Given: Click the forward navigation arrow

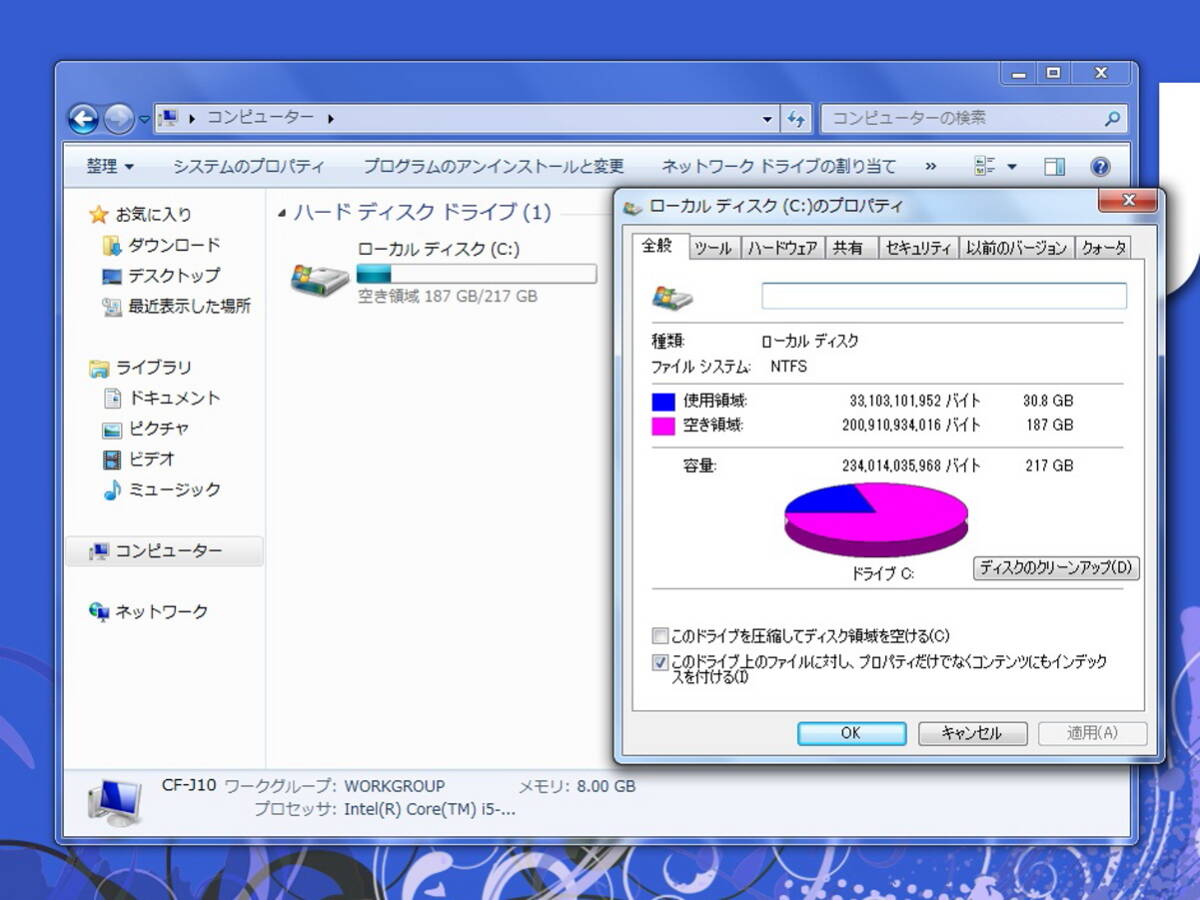Looking at the screenshot, I should (118, 119).
